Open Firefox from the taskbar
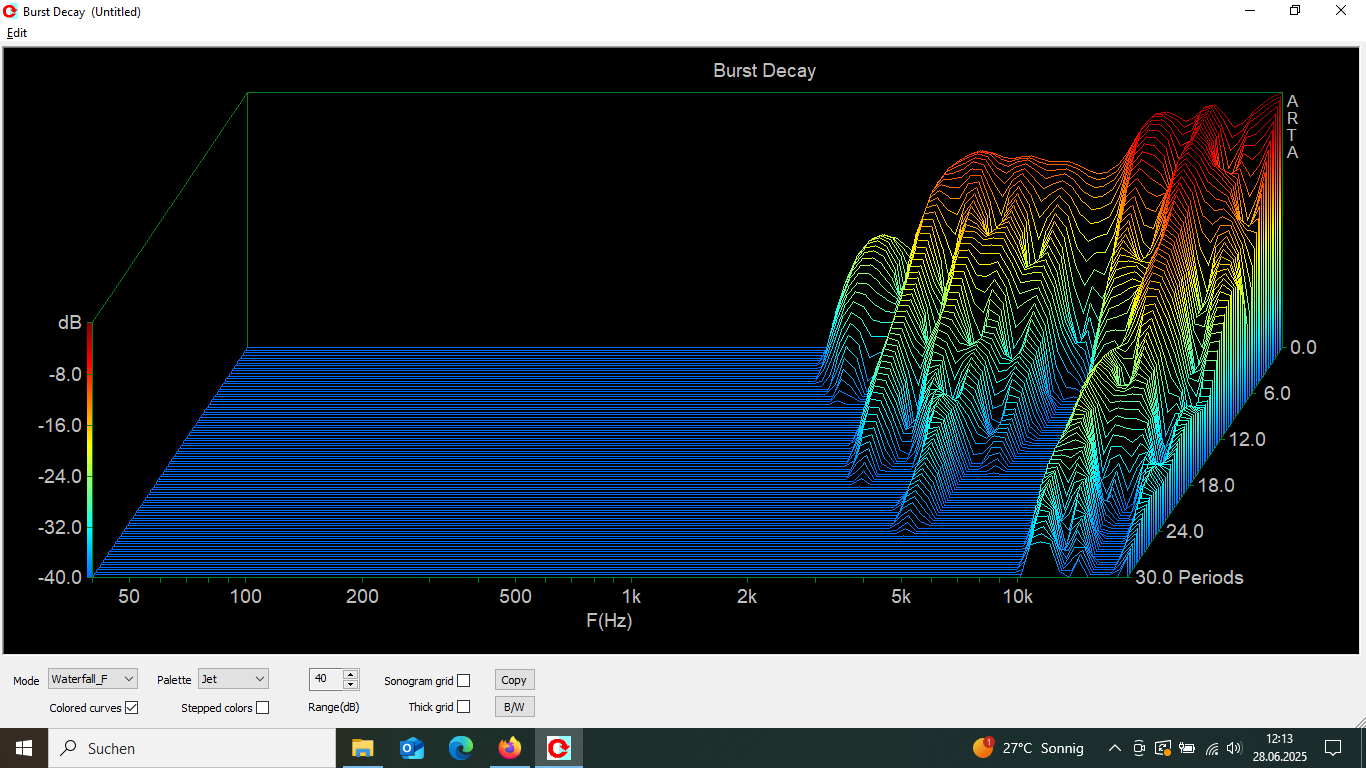This screenshot has width=1366, height=768. coord(509,748)
